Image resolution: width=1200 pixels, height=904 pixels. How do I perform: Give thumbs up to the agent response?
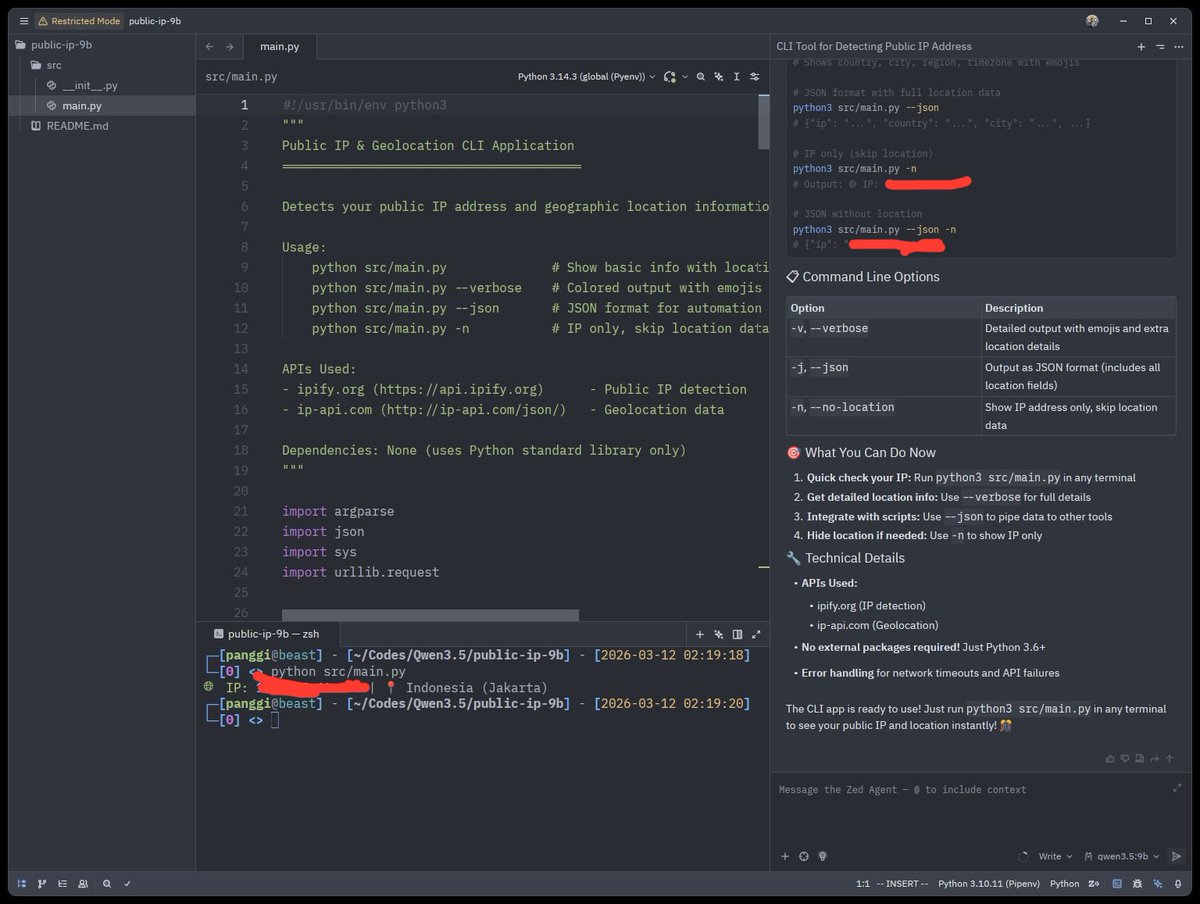coord(1110,758)
